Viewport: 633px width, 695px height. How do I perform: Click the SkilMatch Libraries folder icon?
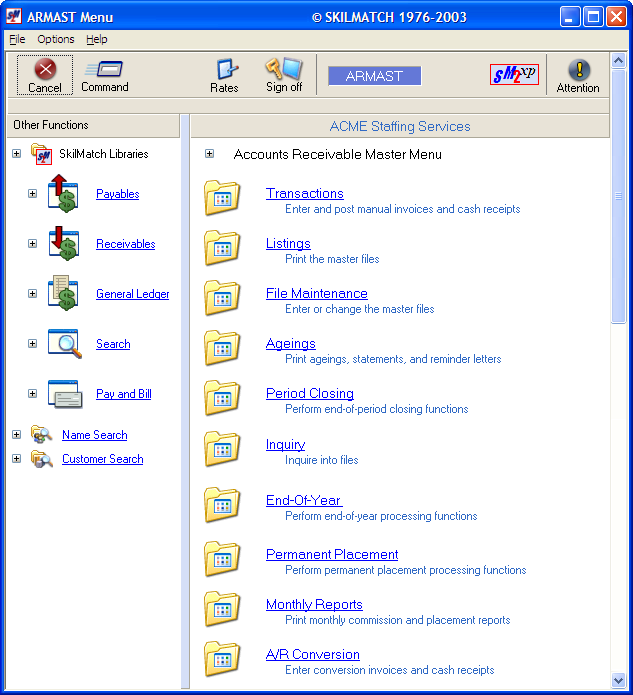pos(41,154)
